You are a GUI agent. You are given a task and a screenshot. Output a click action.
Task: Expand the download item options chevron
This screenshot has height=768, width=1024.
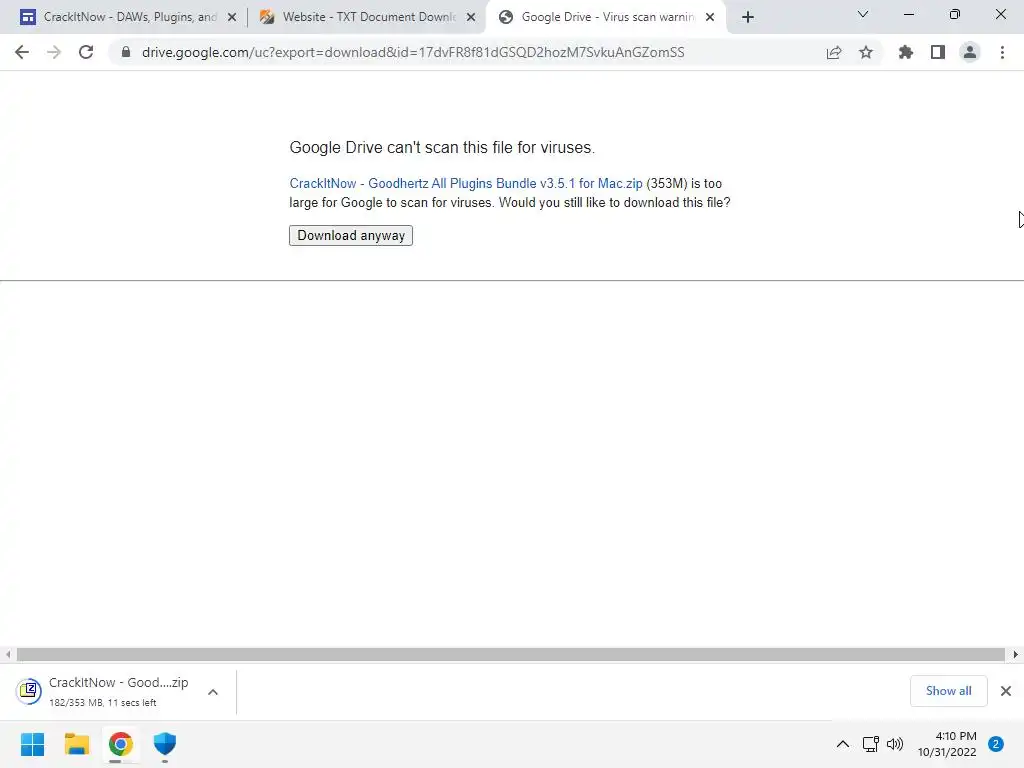213,692
